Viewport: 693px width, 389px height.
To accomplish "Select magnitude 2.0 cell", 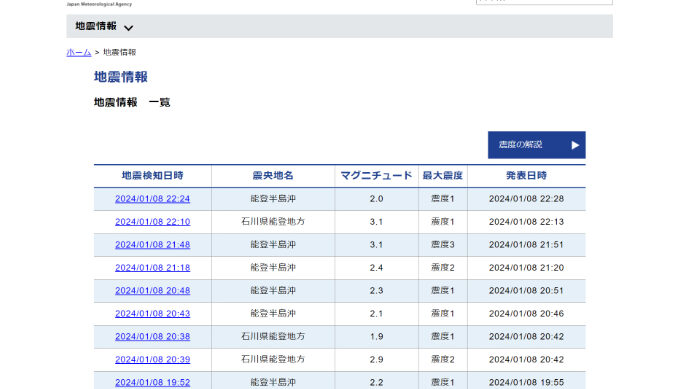I will click(x=376, y=199).
